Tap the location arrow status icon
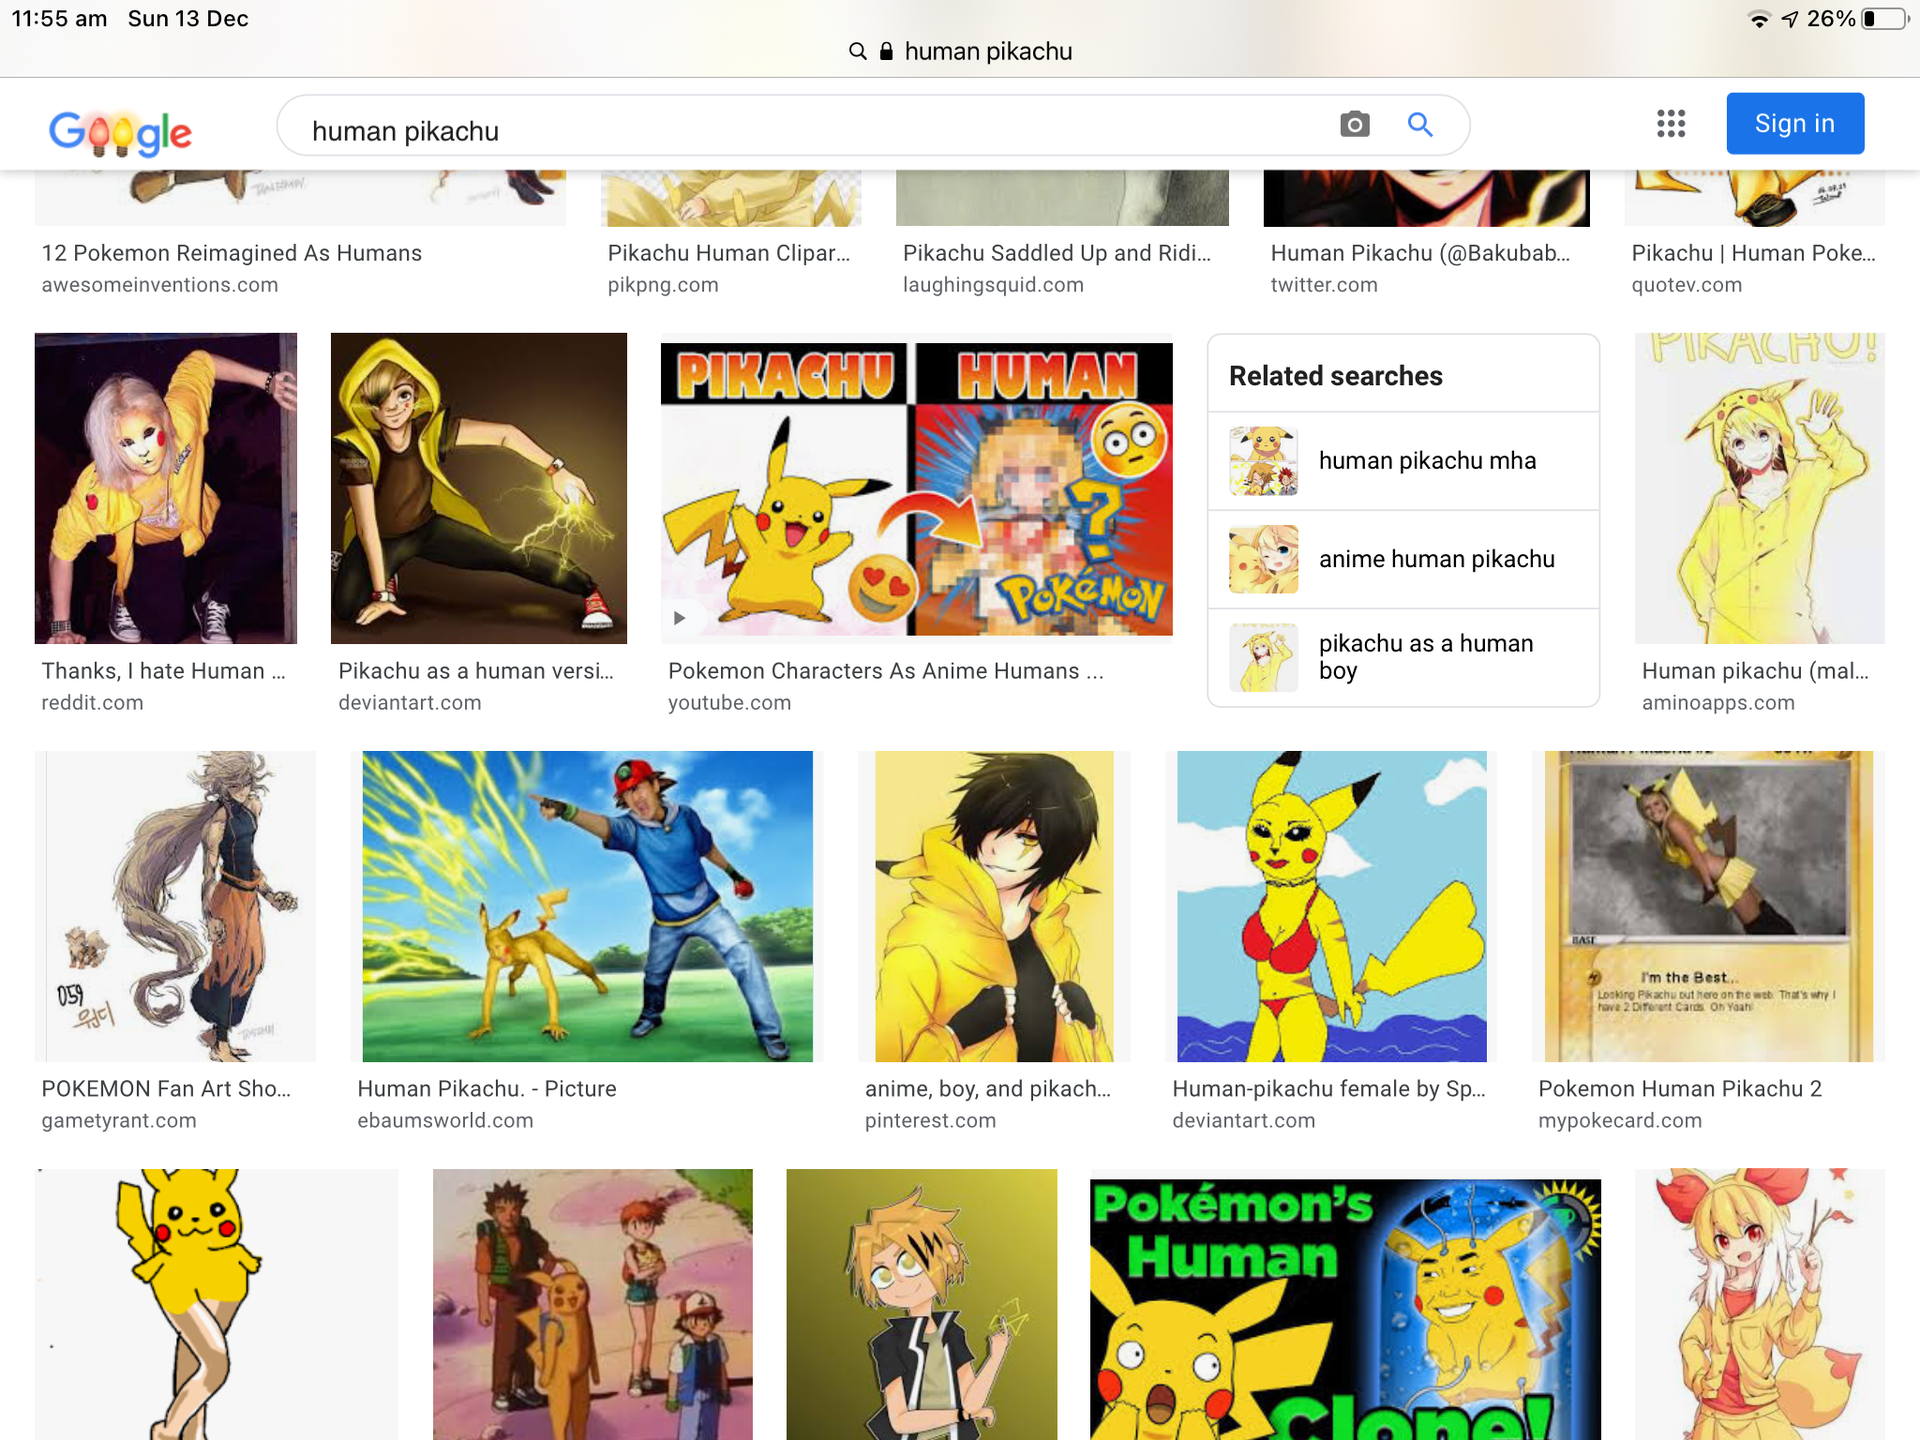The width and height of the screenshot is (1920, 1440). click(x=1790, y=19)
